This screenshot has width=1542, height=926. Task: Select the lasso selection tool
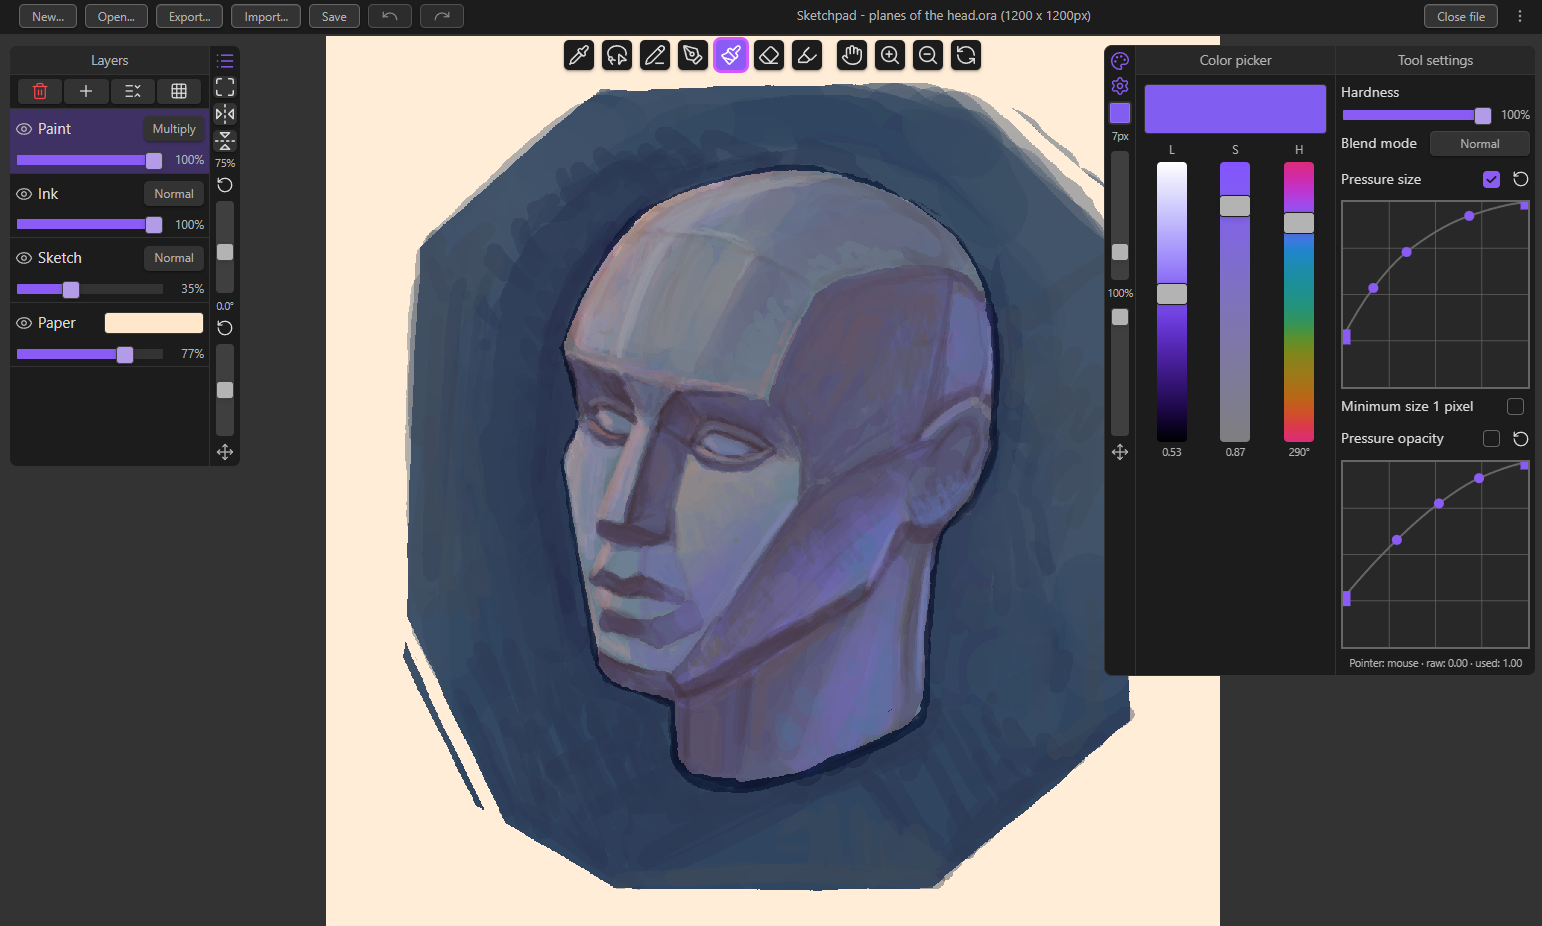(x=617, y=55)
